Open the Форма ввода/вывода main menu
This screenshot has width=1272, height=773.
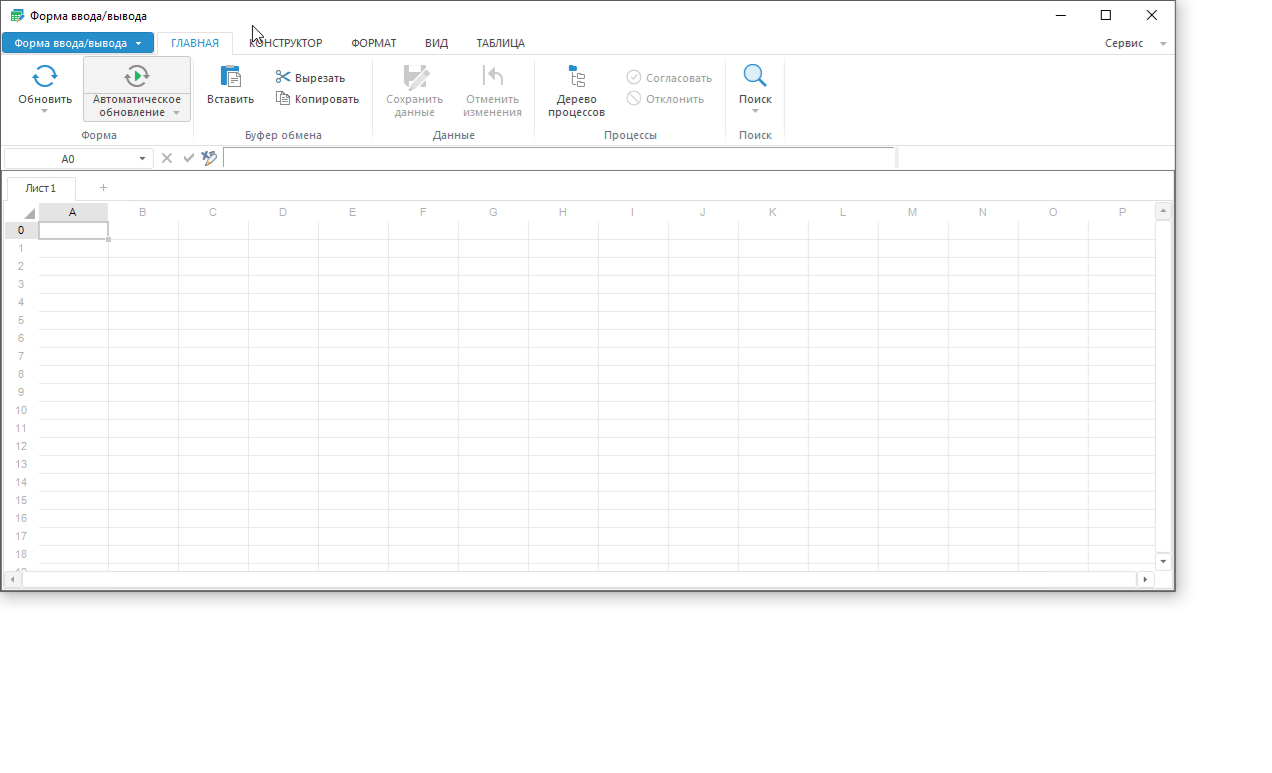[x=78, y=43]
